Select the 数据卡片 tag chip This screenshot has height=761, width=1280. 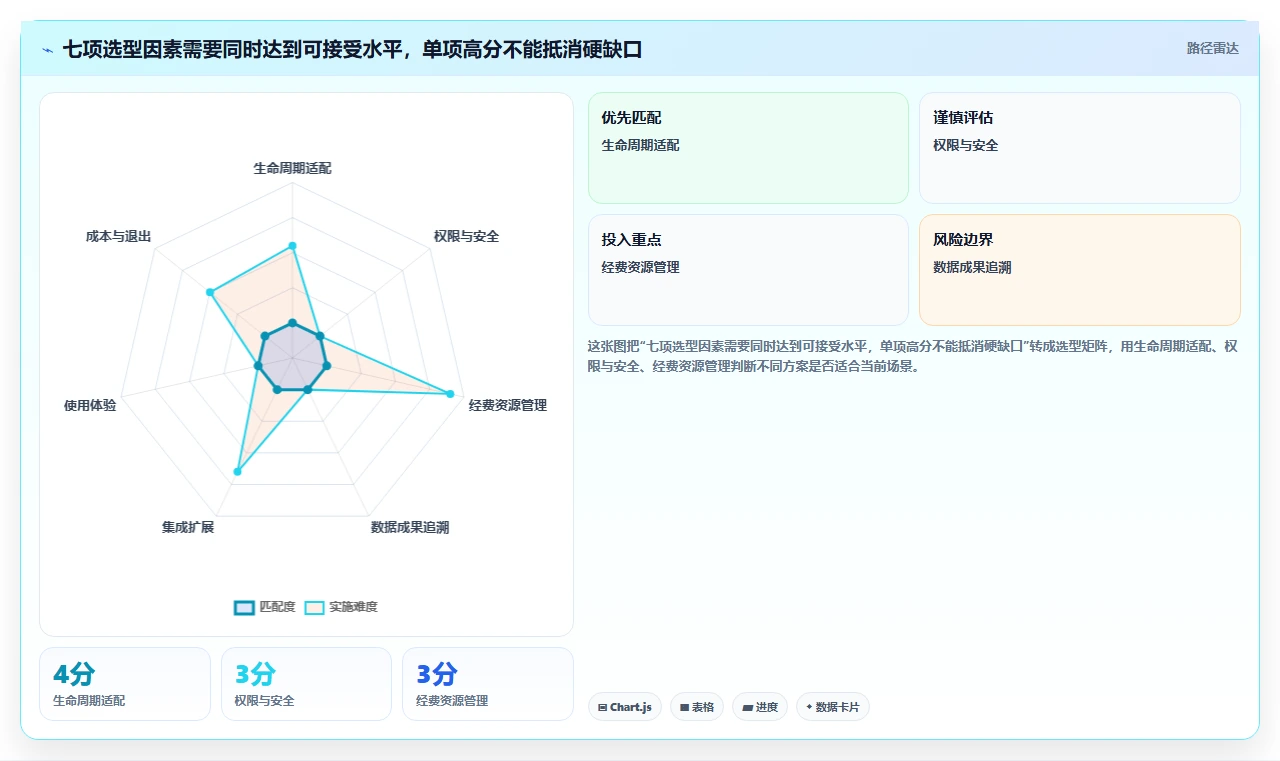point(833,707)
